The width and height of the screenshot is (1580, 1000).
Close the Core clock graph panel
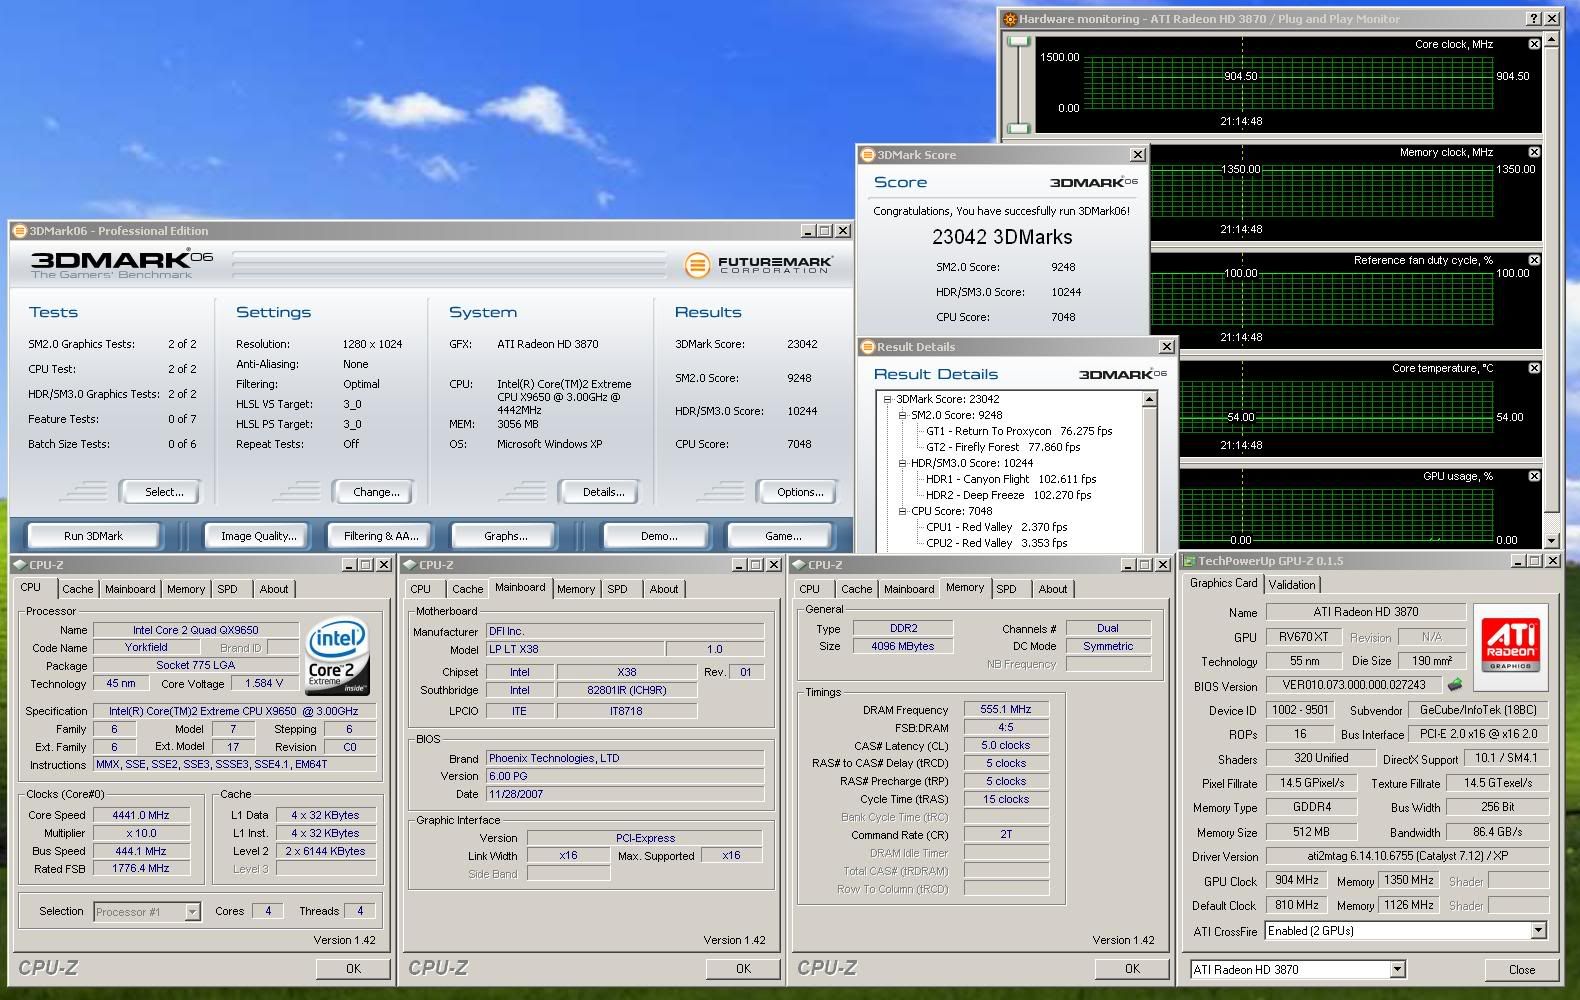tap(1534, 44)
